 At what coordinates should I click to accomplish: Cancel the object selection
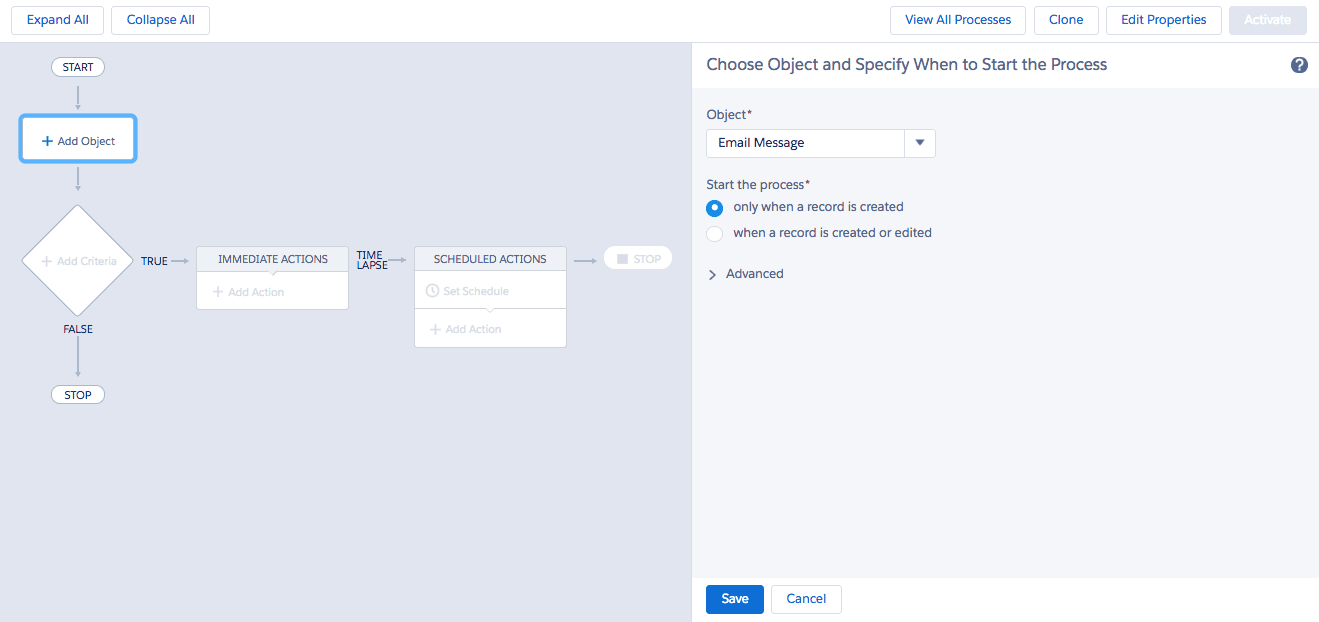click(x=805, y=598)
